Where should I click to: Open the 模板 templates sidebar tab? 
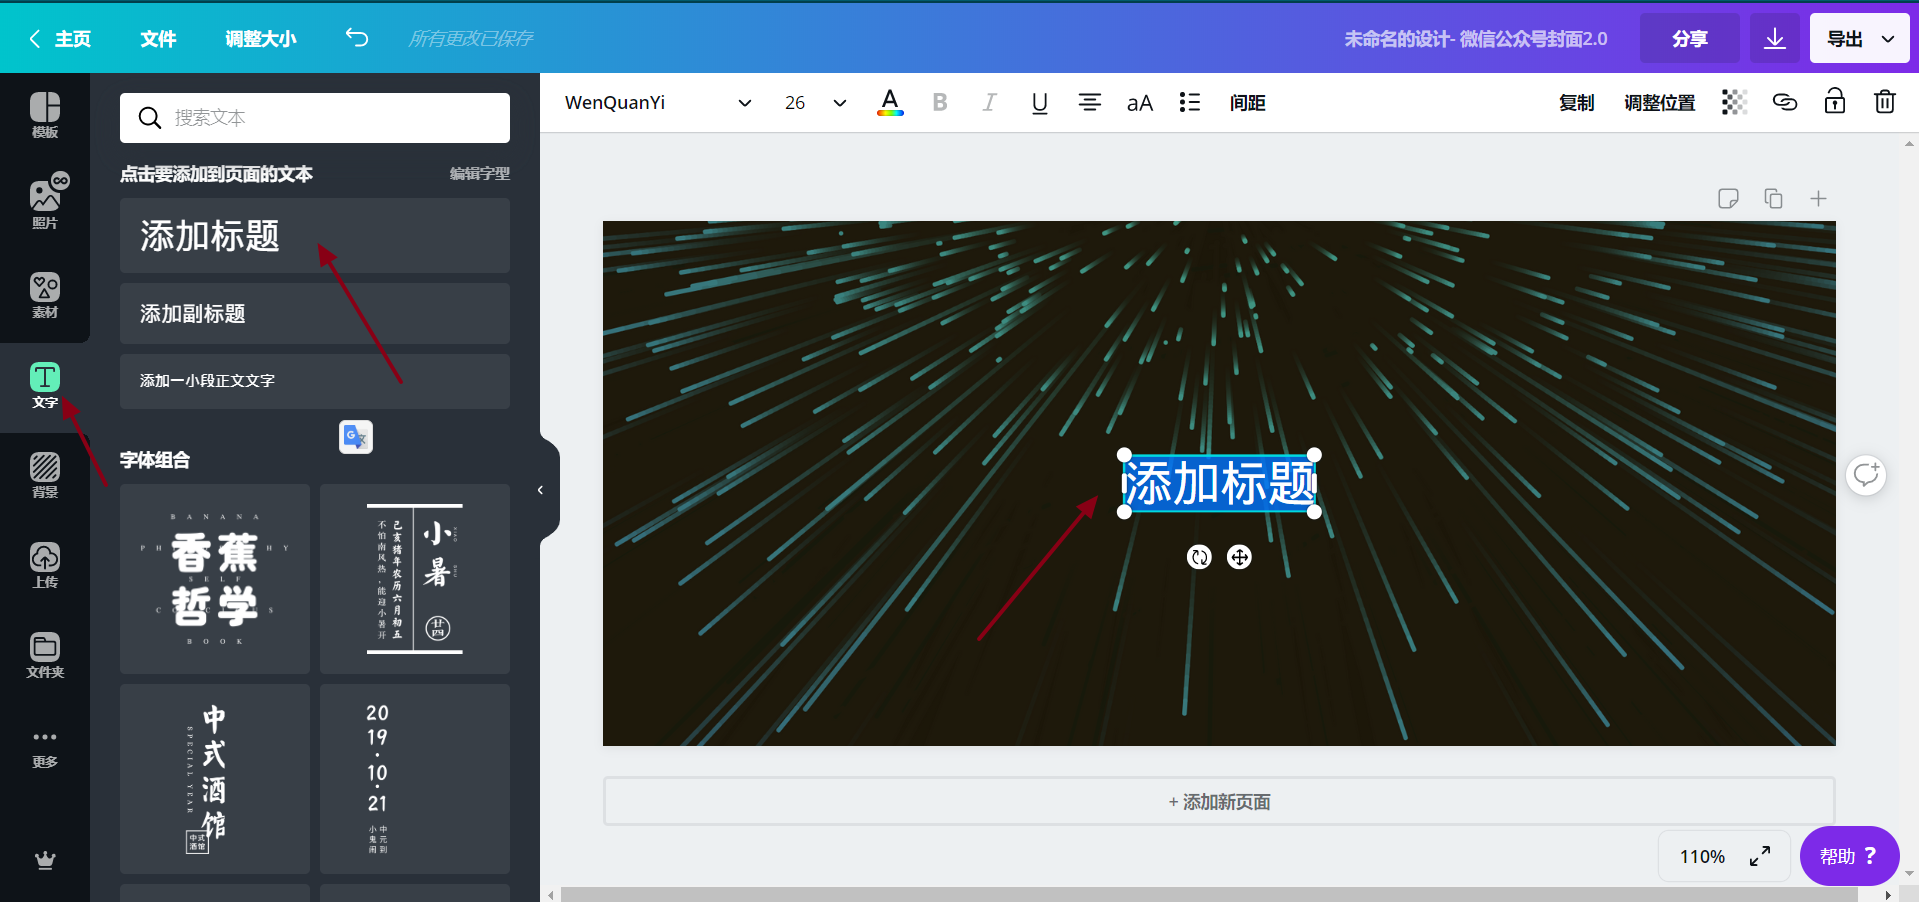coord(45,115)
